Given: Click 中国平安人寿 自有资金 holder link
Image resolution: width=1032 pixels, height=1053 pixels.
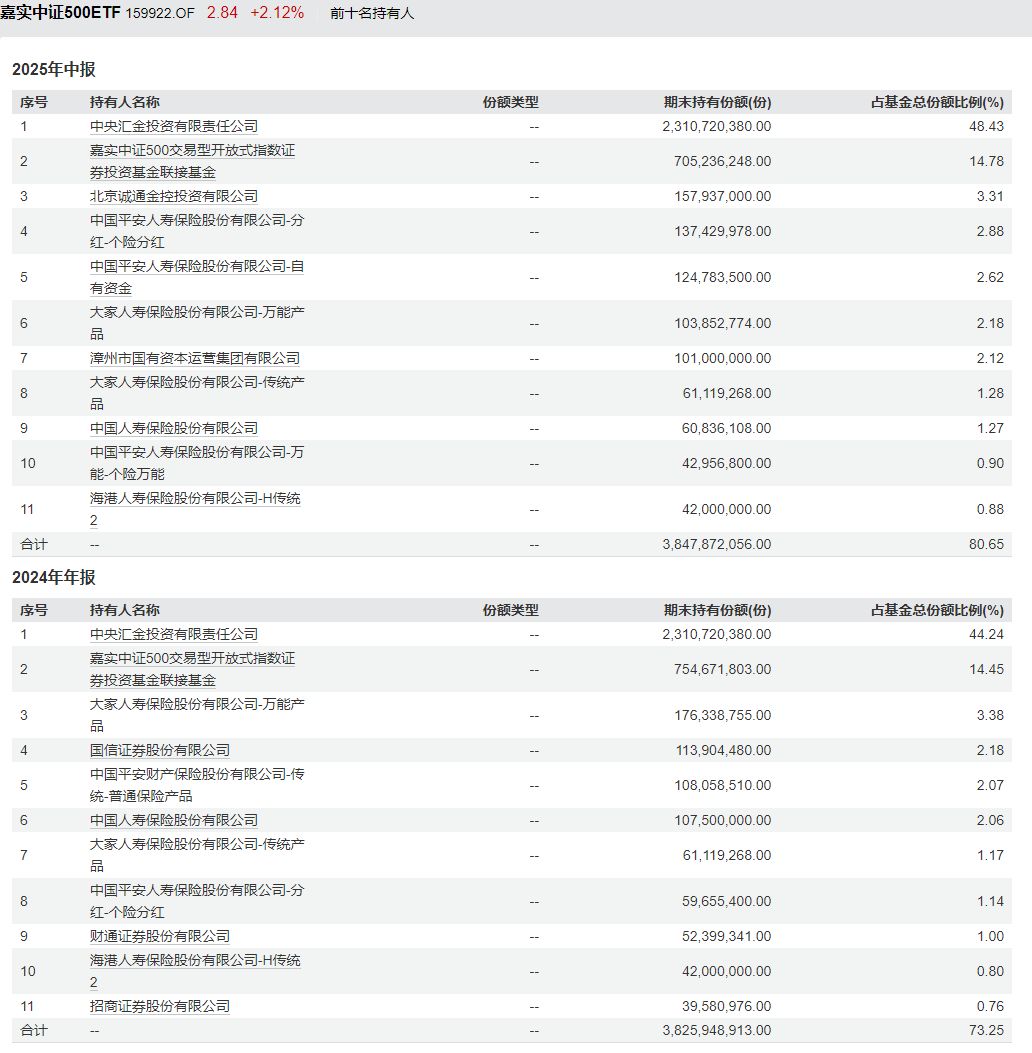Looking at the screenshot, I should [196, 277].
